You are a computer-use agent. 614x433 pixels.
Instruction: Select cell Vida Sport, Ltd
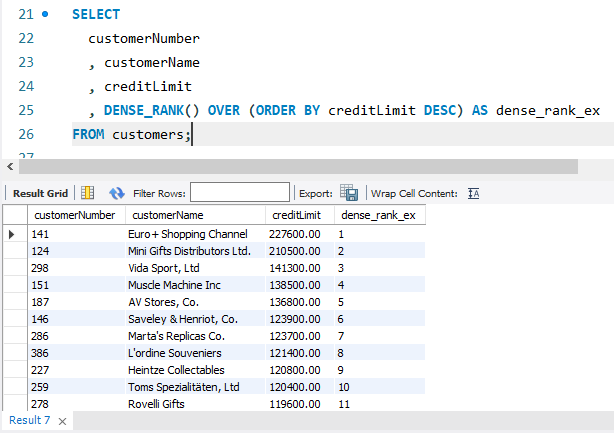(195, 268)
